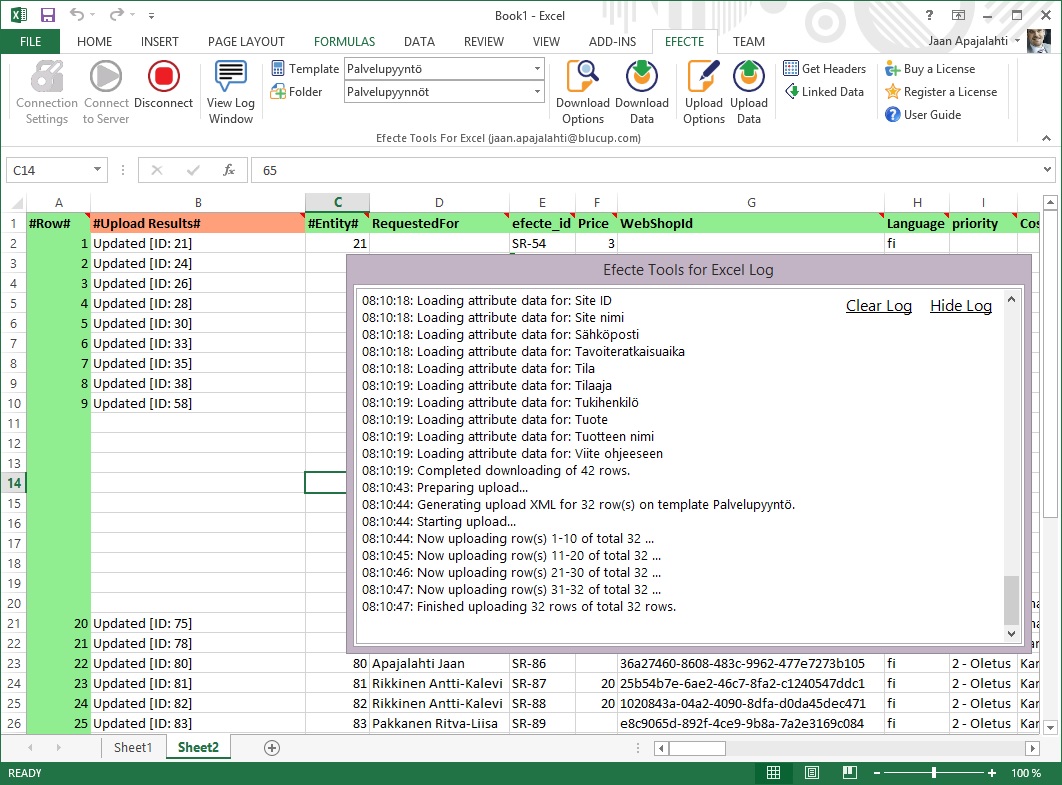This screenshot has height=785, width=1062.
Task: Click the log window scrollbar thumb
Action: 1011,599
